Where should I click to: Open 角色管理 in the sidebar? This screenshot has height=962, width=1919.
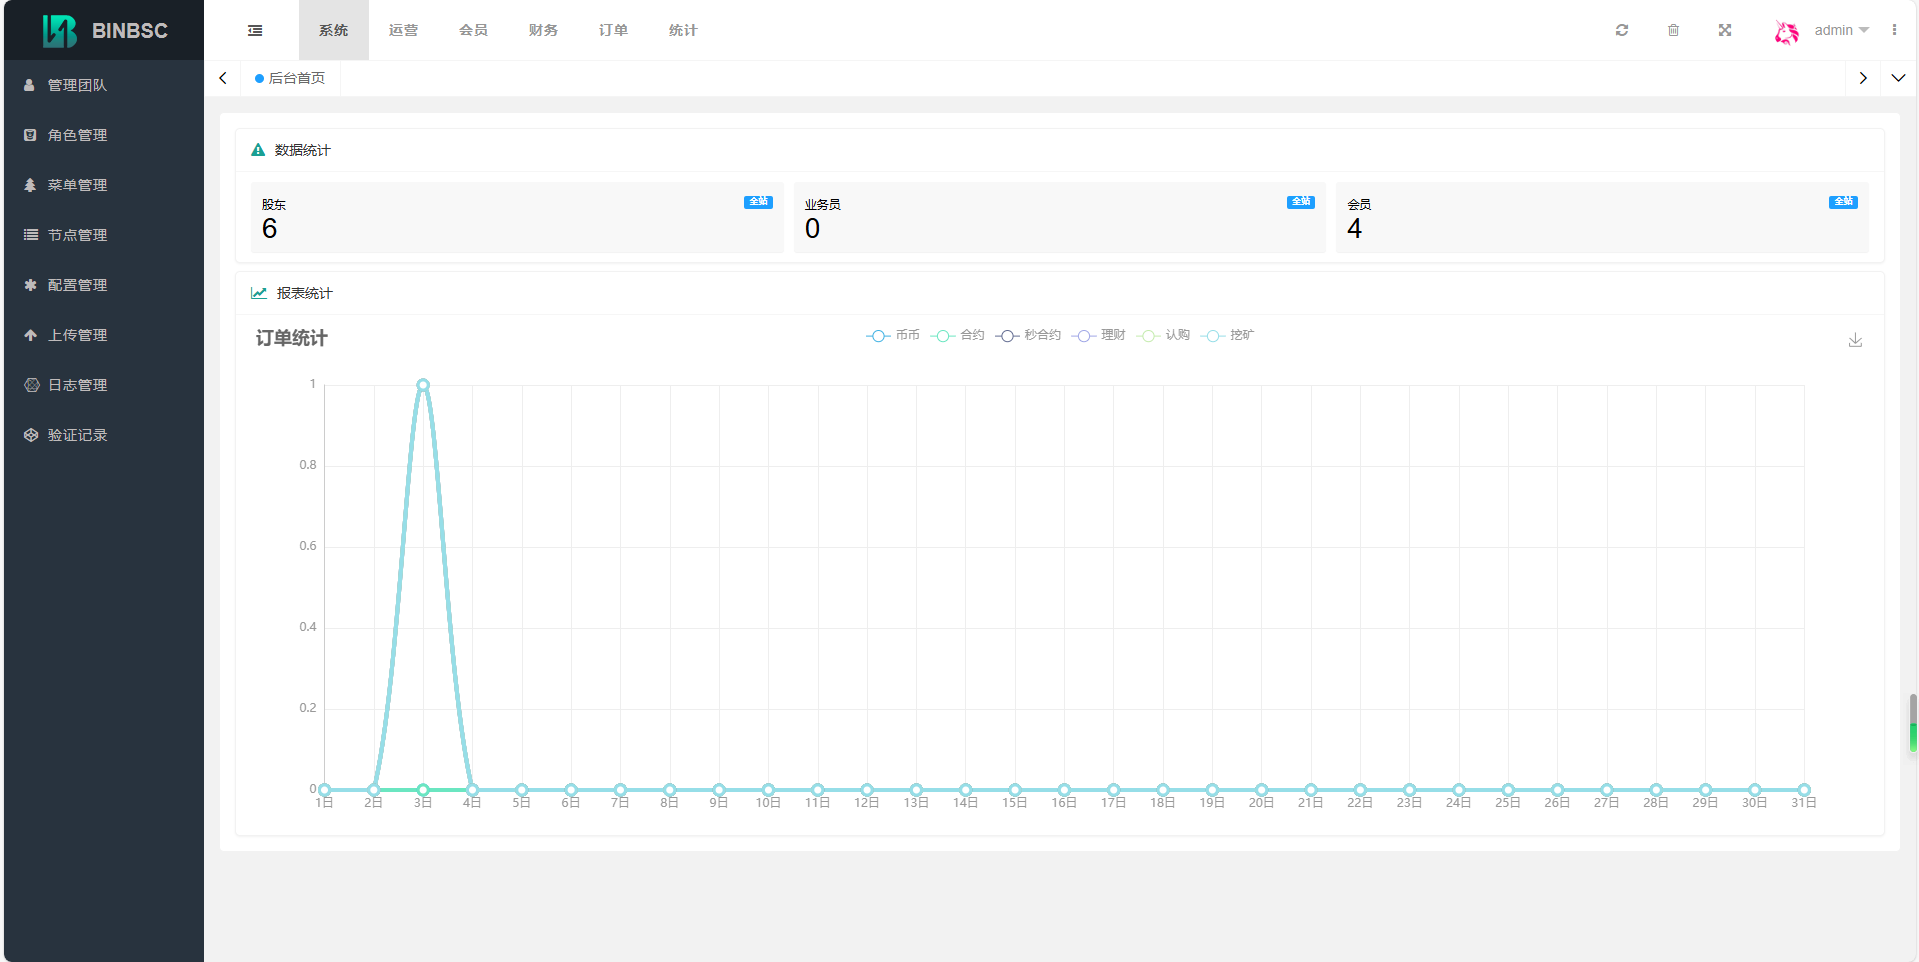(78, 135)
